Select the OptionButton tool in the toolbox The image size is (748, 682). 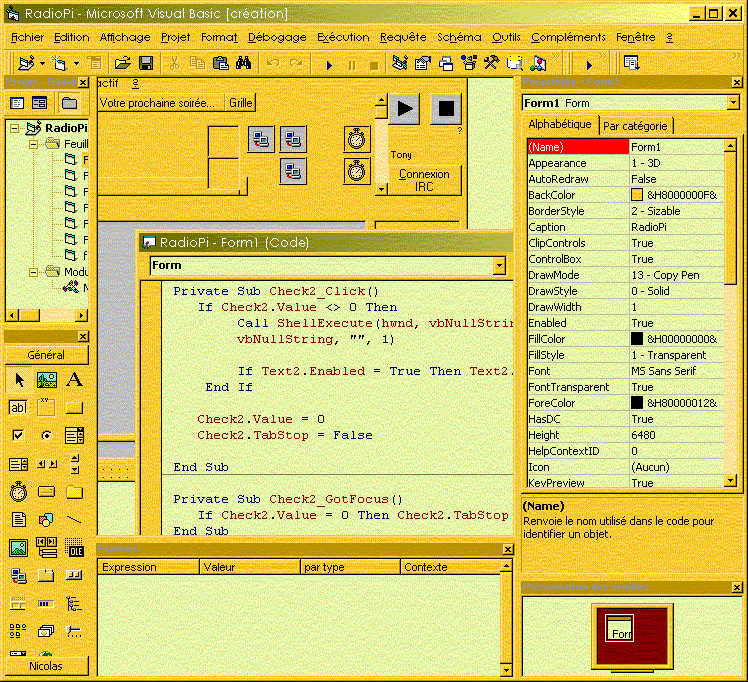pos(46,435)
